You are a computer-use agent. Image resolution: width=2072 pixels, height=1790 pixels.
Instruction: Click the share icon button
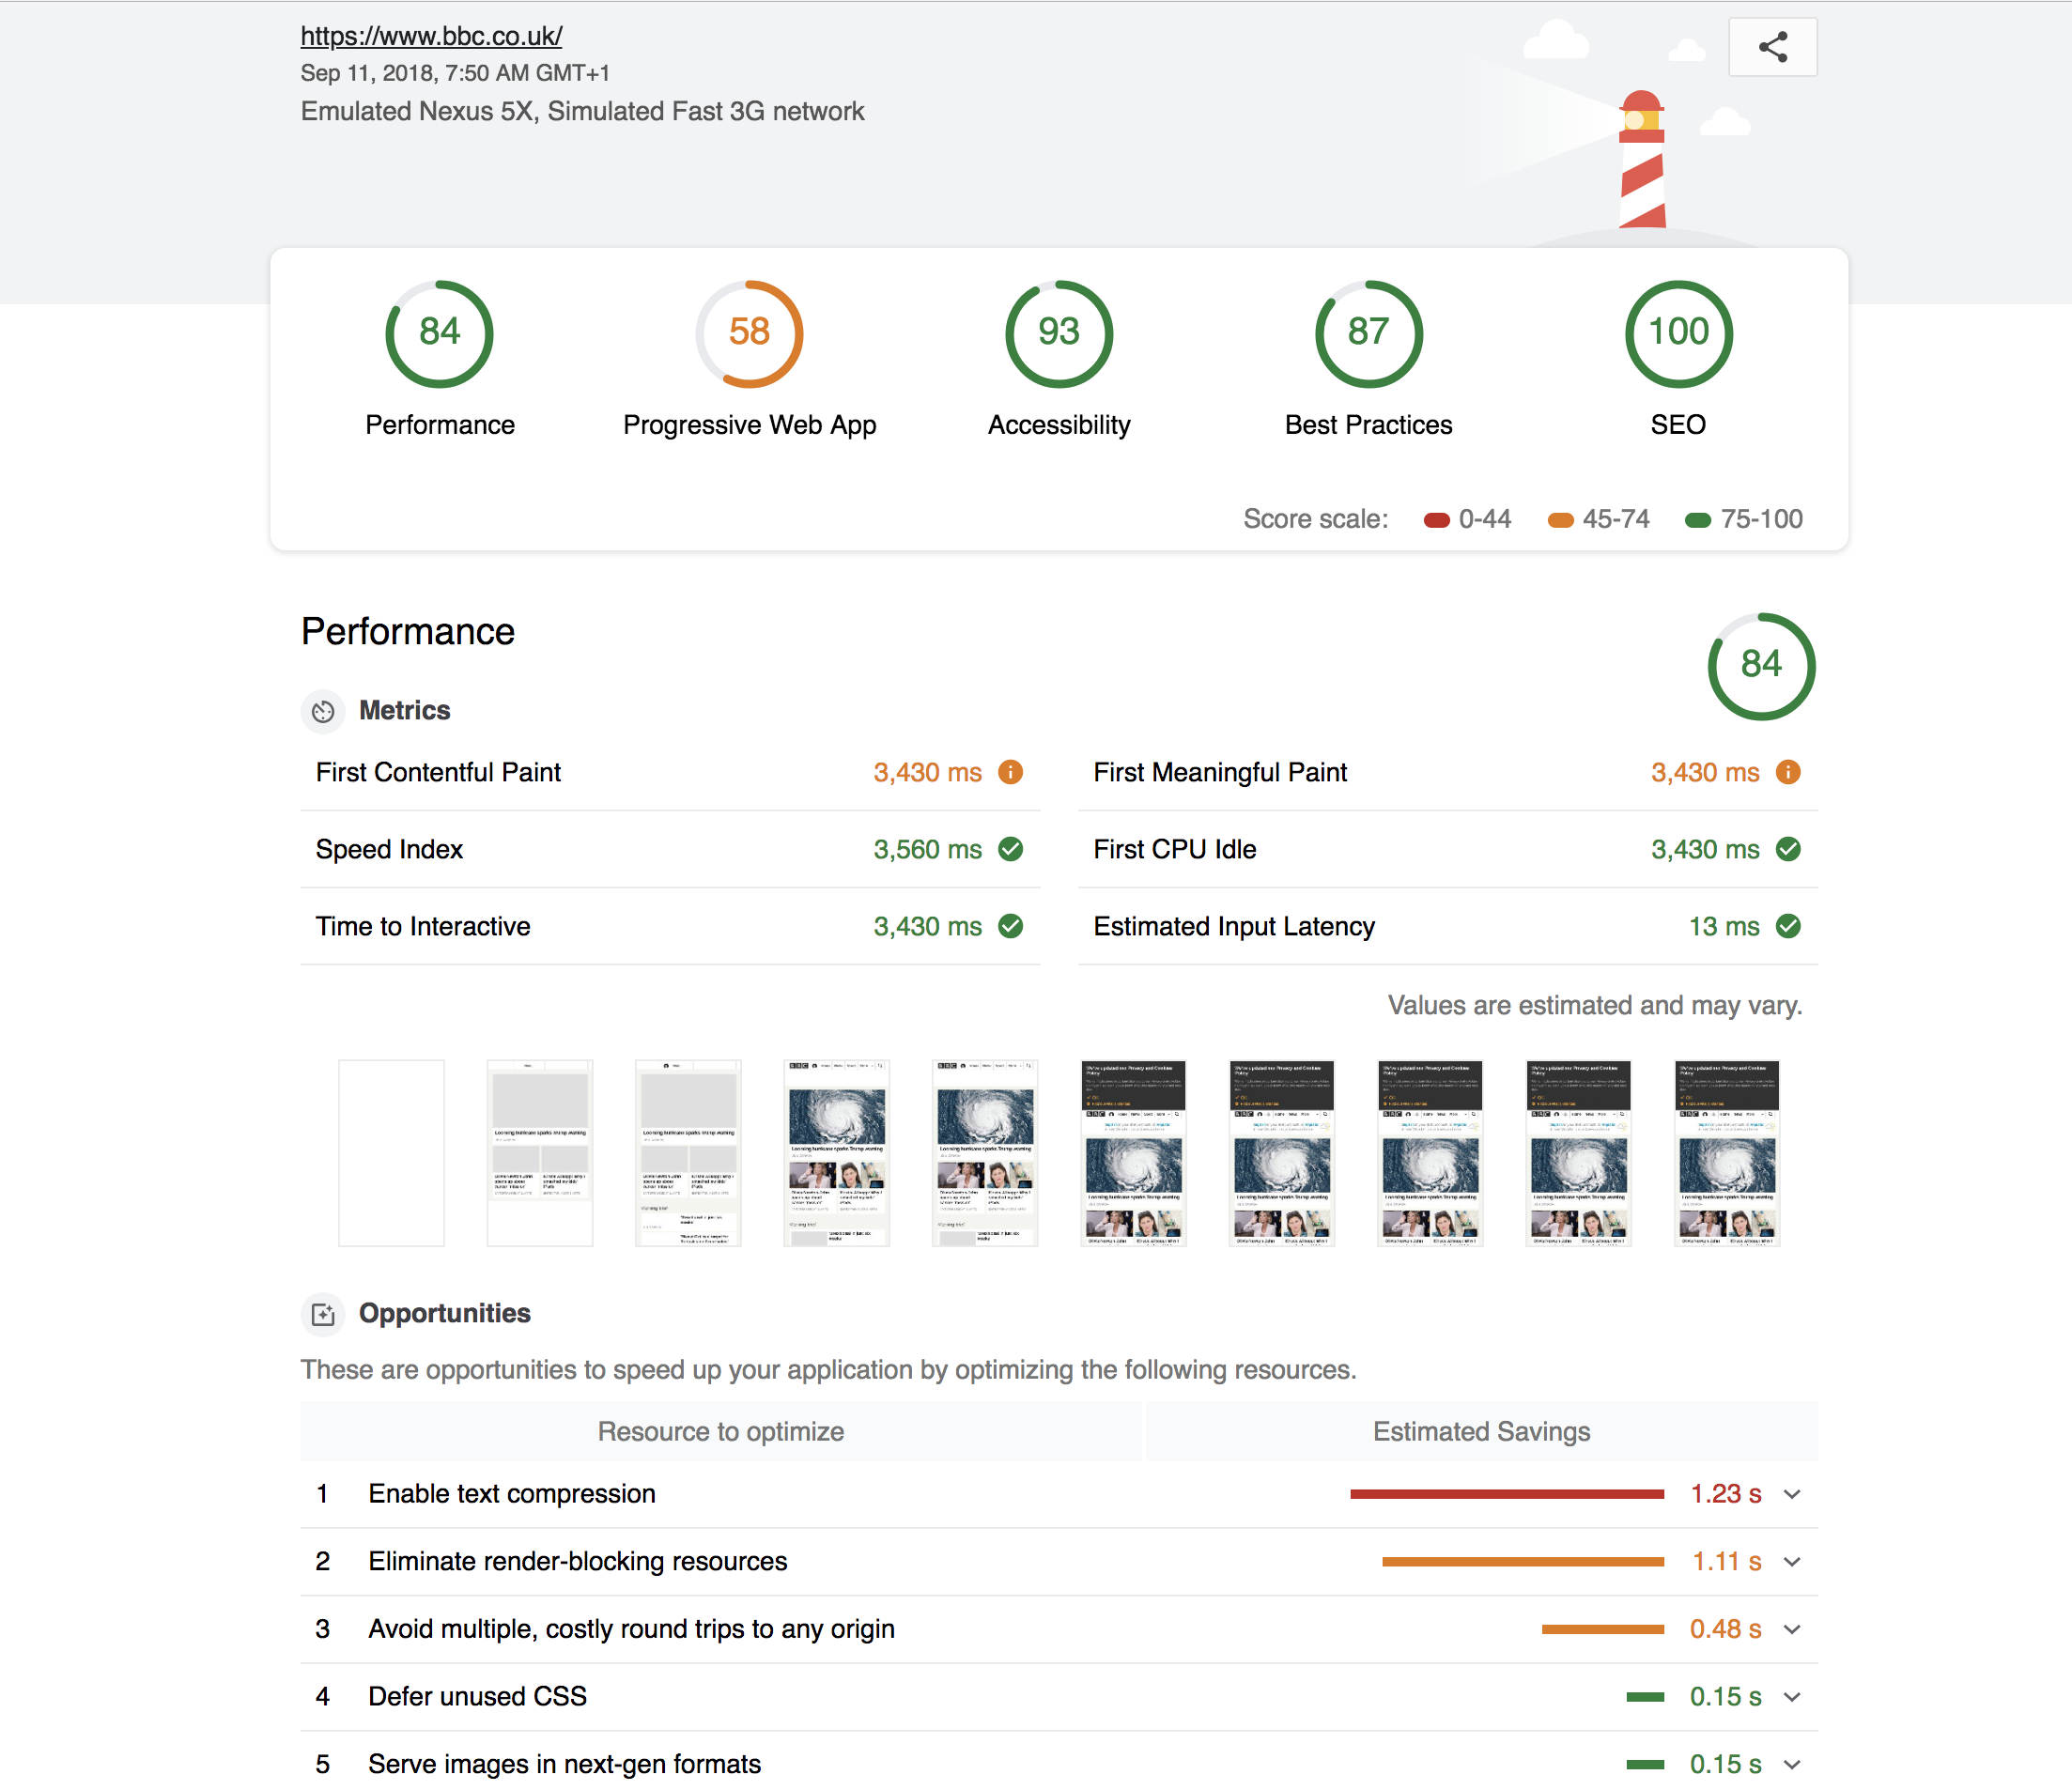[1772, 47]
